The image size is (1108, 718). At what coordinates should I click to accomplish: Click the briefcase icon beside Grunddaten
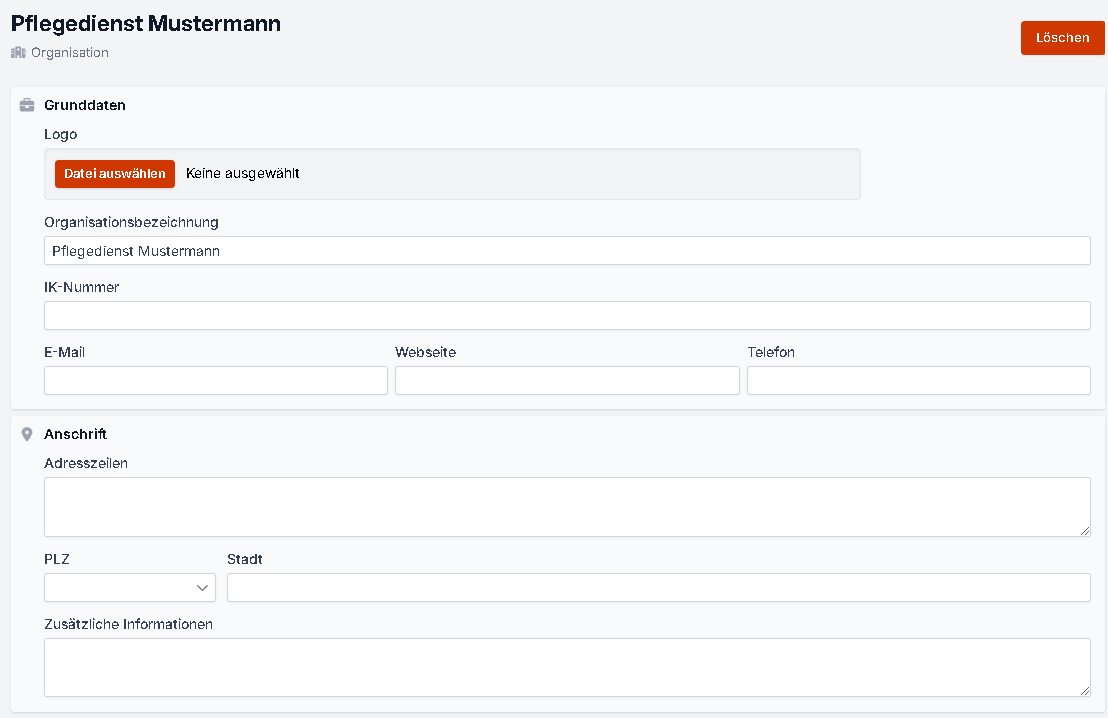click(x=27, y=105)
